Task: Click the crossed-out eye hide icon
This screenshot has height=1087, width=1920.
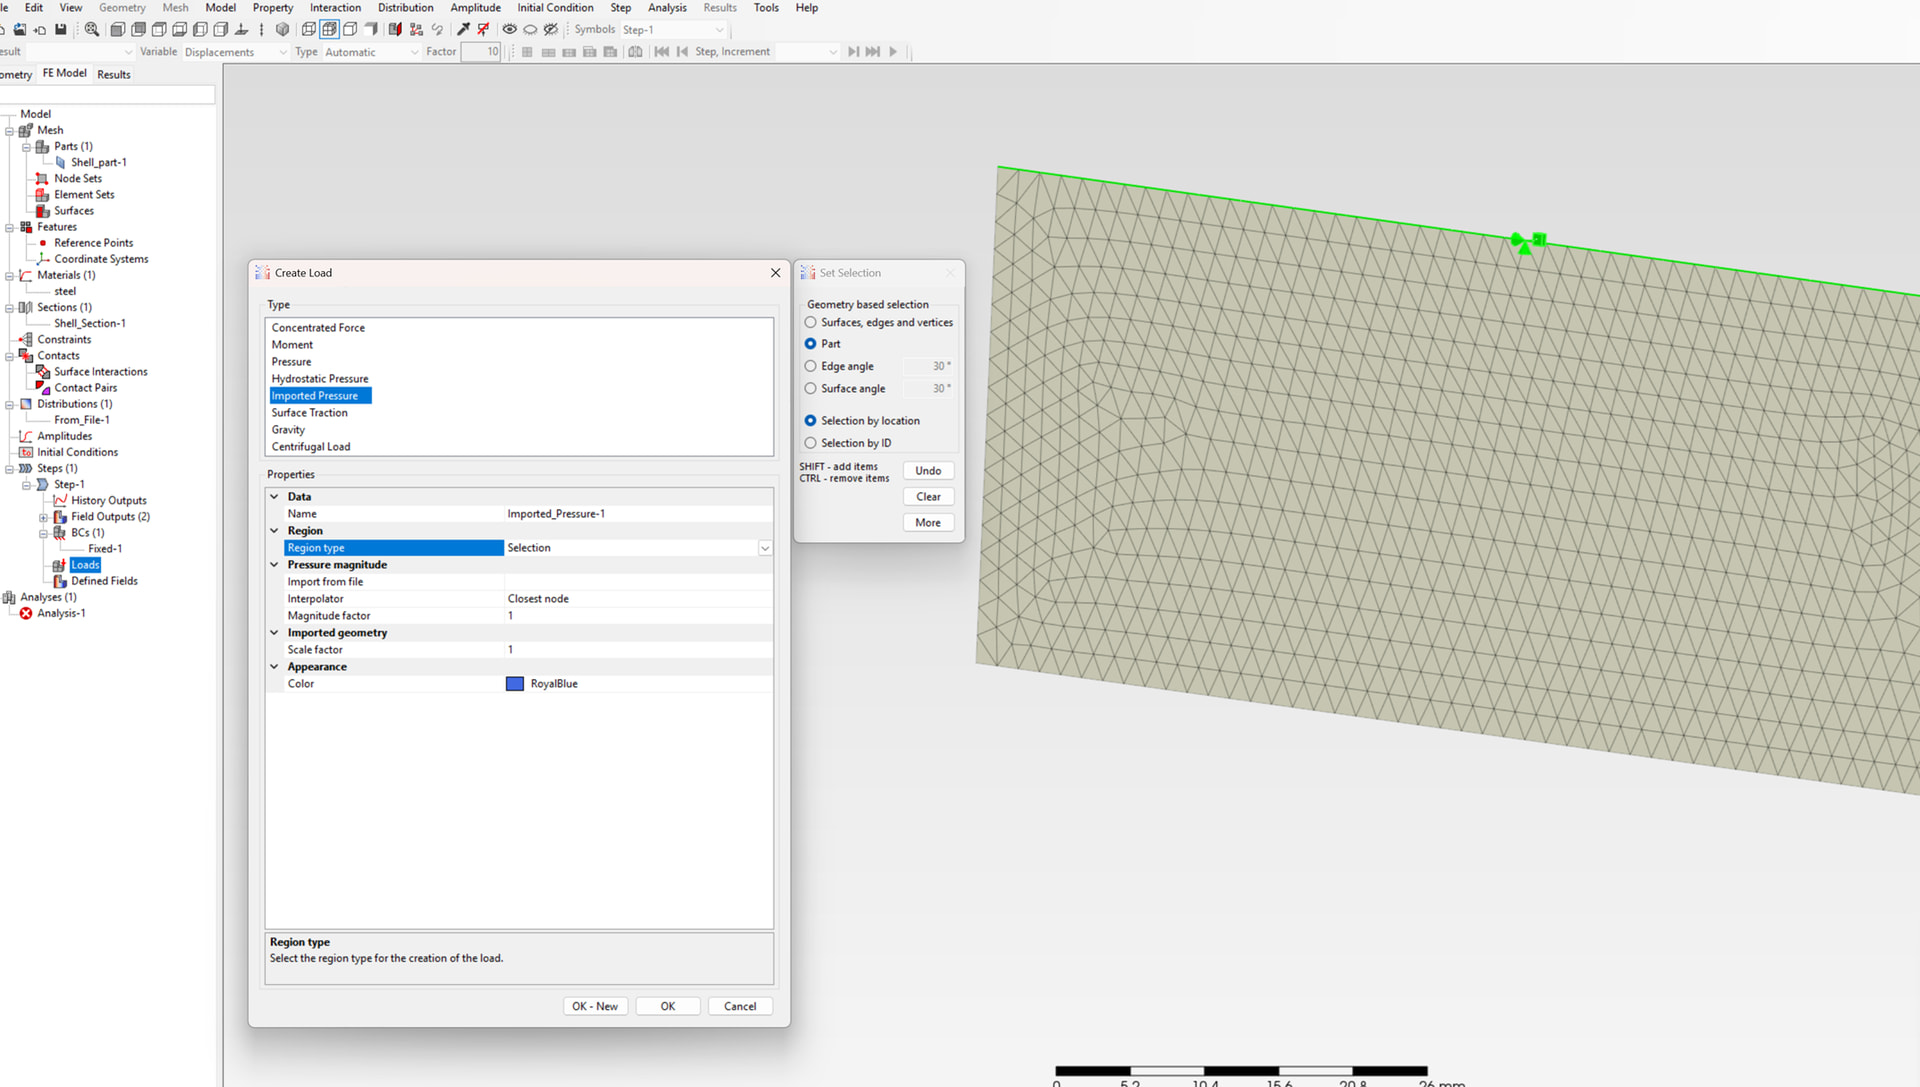Action: click(x=551, y=29)
